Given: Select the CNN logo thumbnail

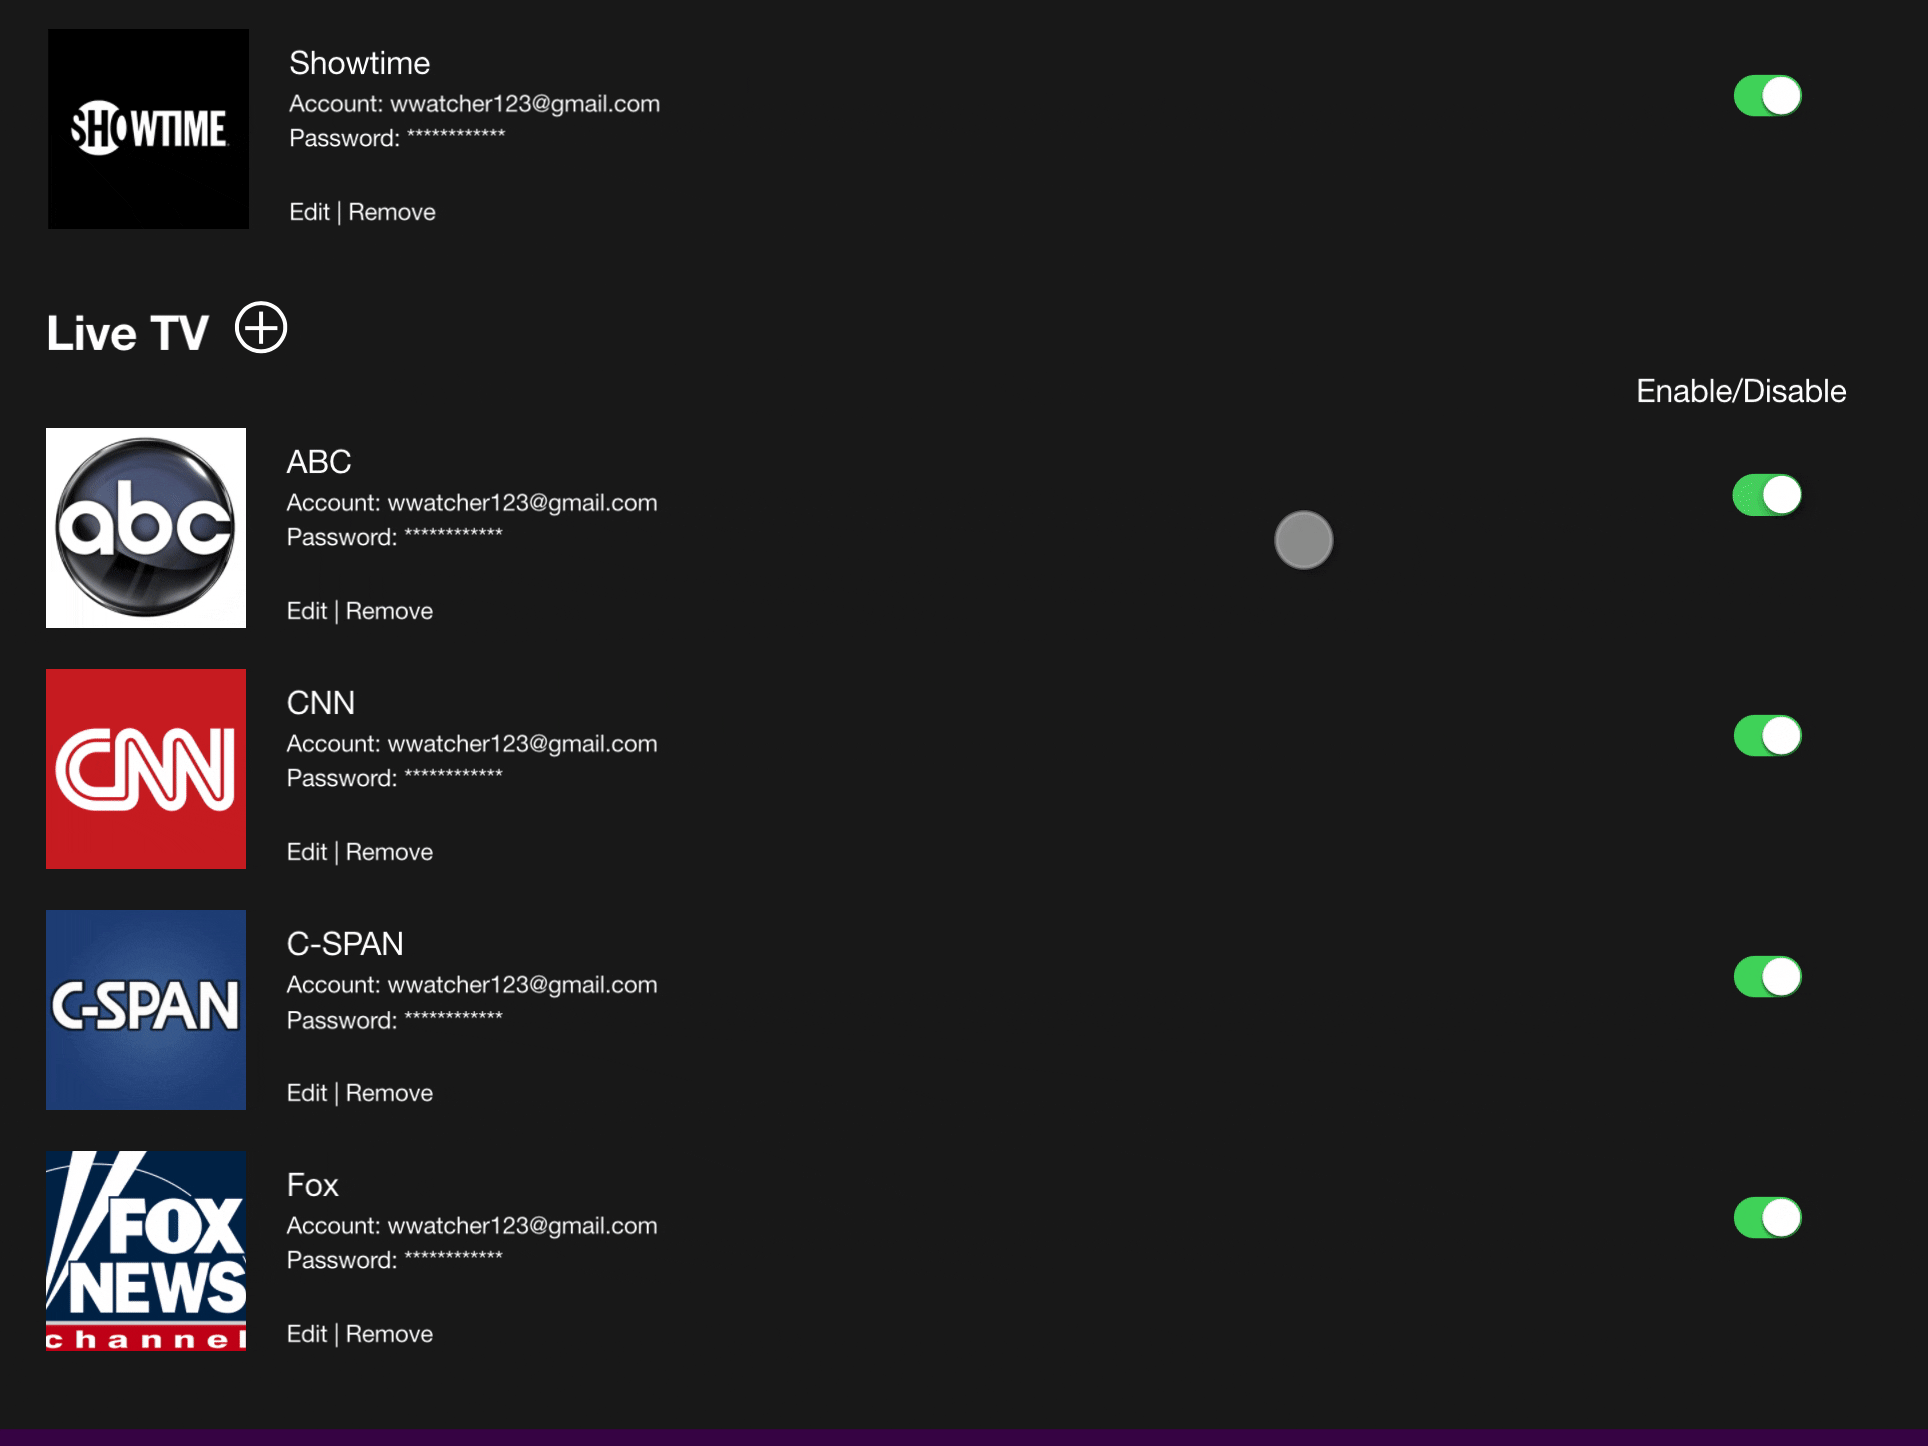Looking at the screenshot, I should (146, 769).
